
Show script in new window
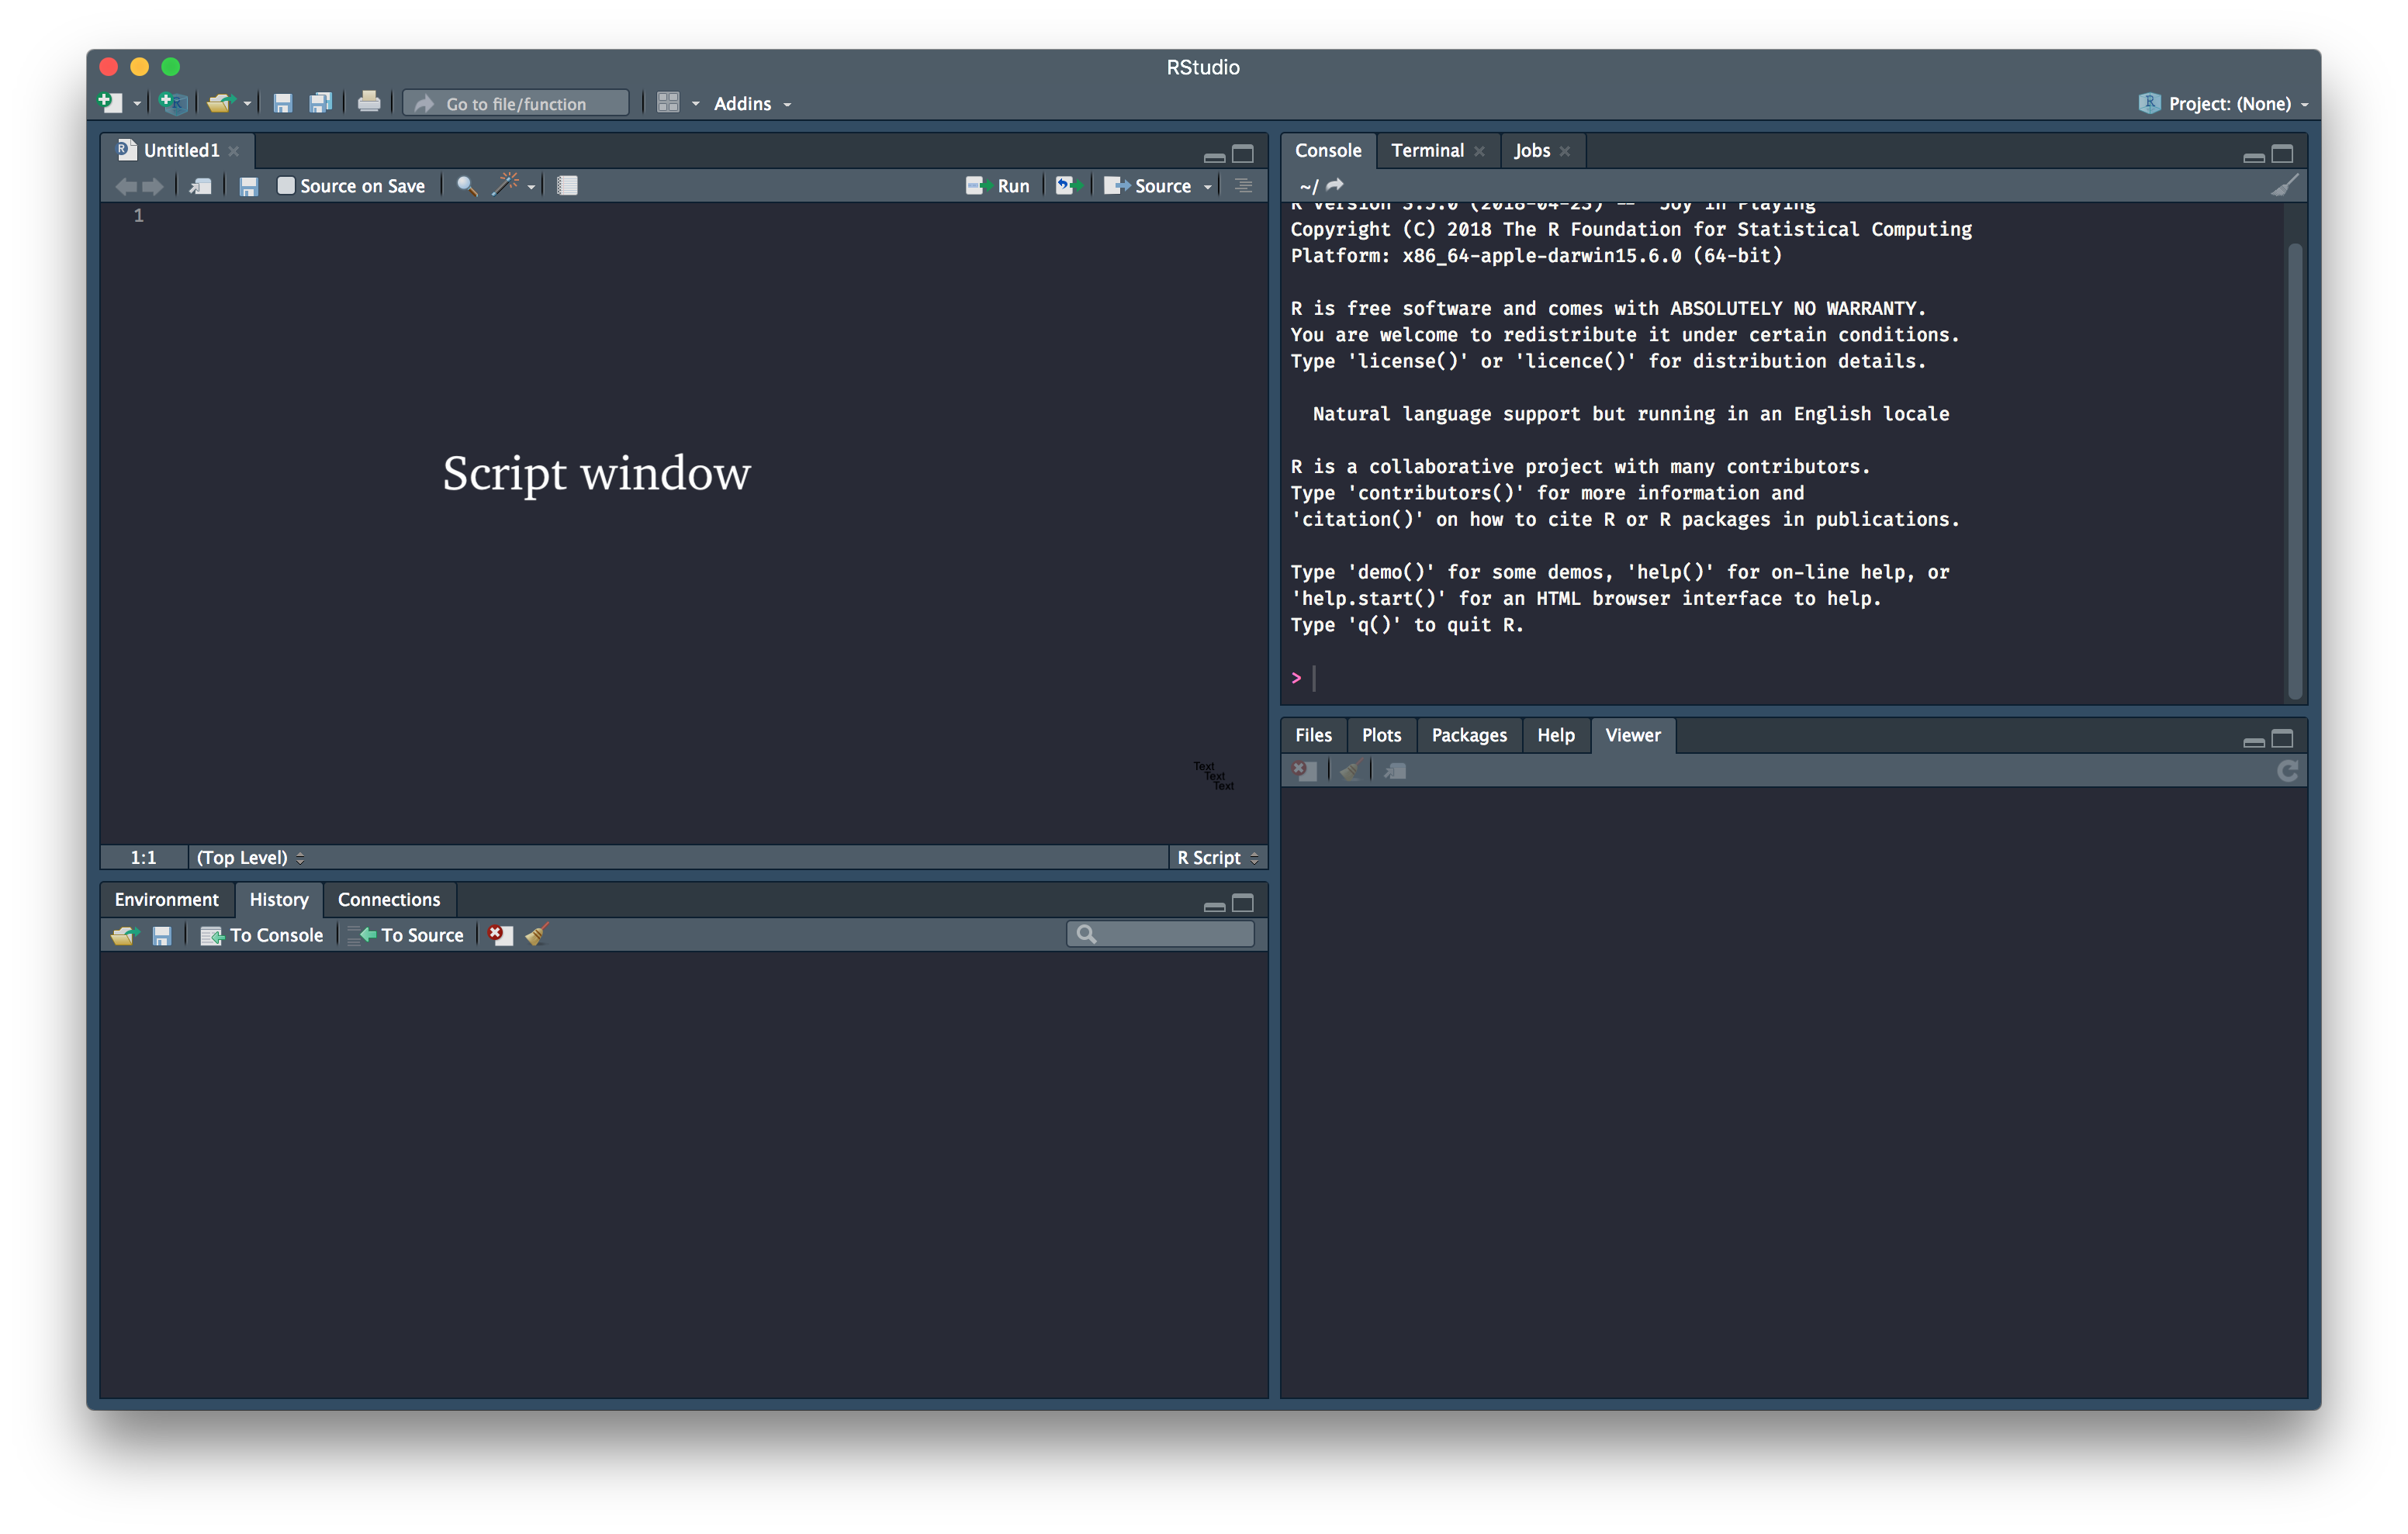point(200,186)
